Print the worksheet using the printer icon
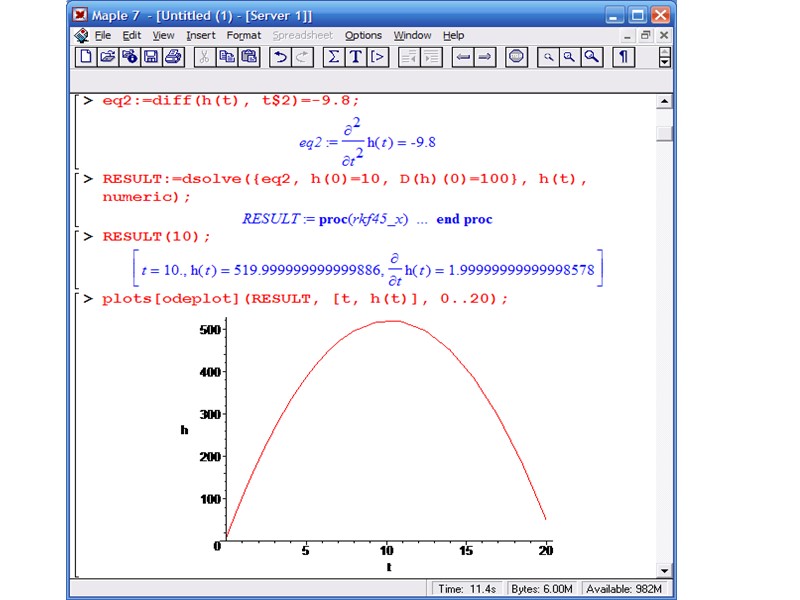Image resolution: width=800 pixels, height=600 pixels. [x=173, y=57]
